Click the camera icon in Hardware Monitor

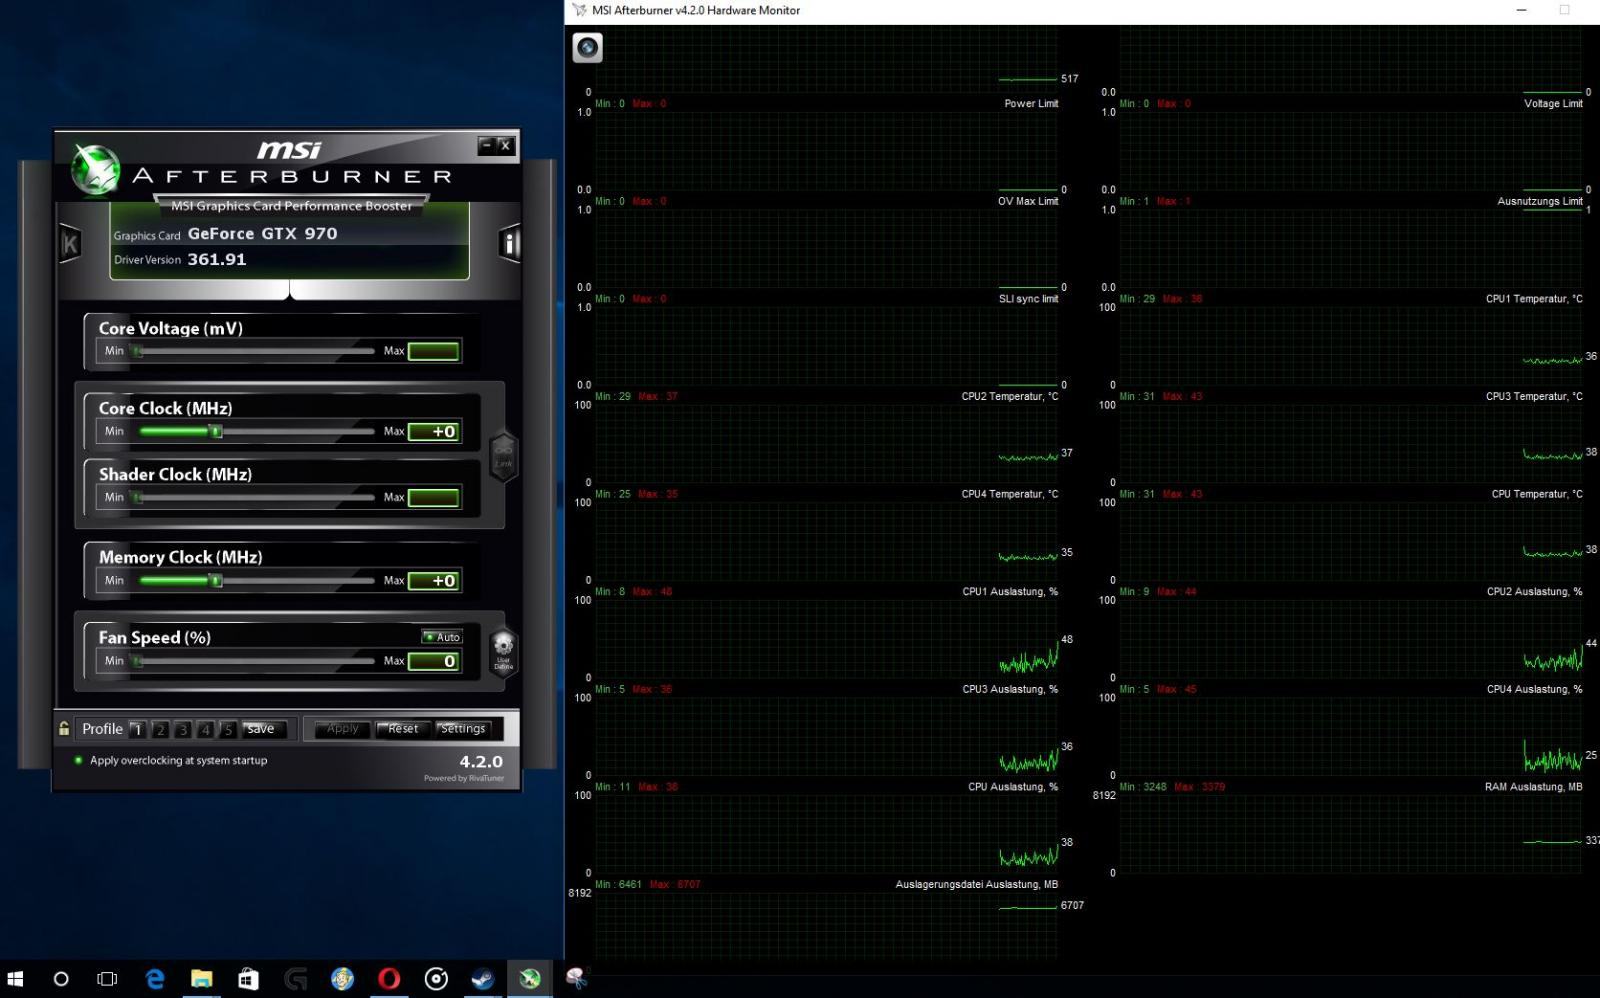coord(587,47)
